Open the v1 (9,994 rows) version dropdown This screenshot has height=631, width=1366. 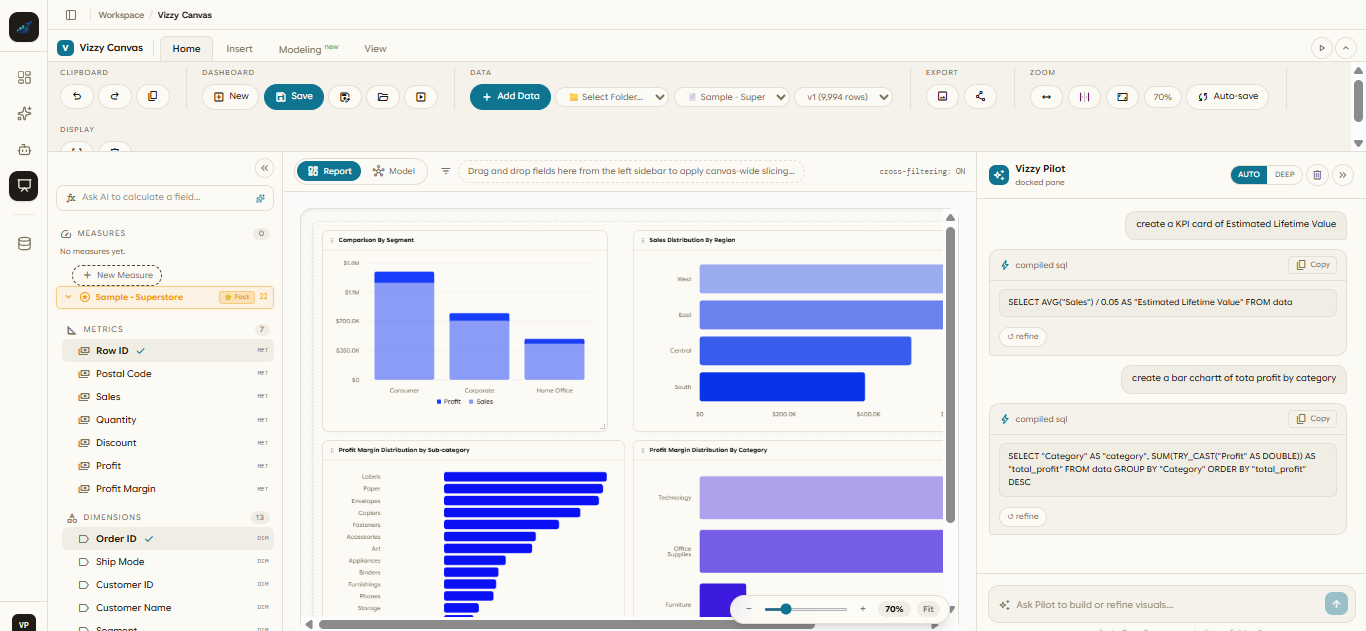coord(844,97)
